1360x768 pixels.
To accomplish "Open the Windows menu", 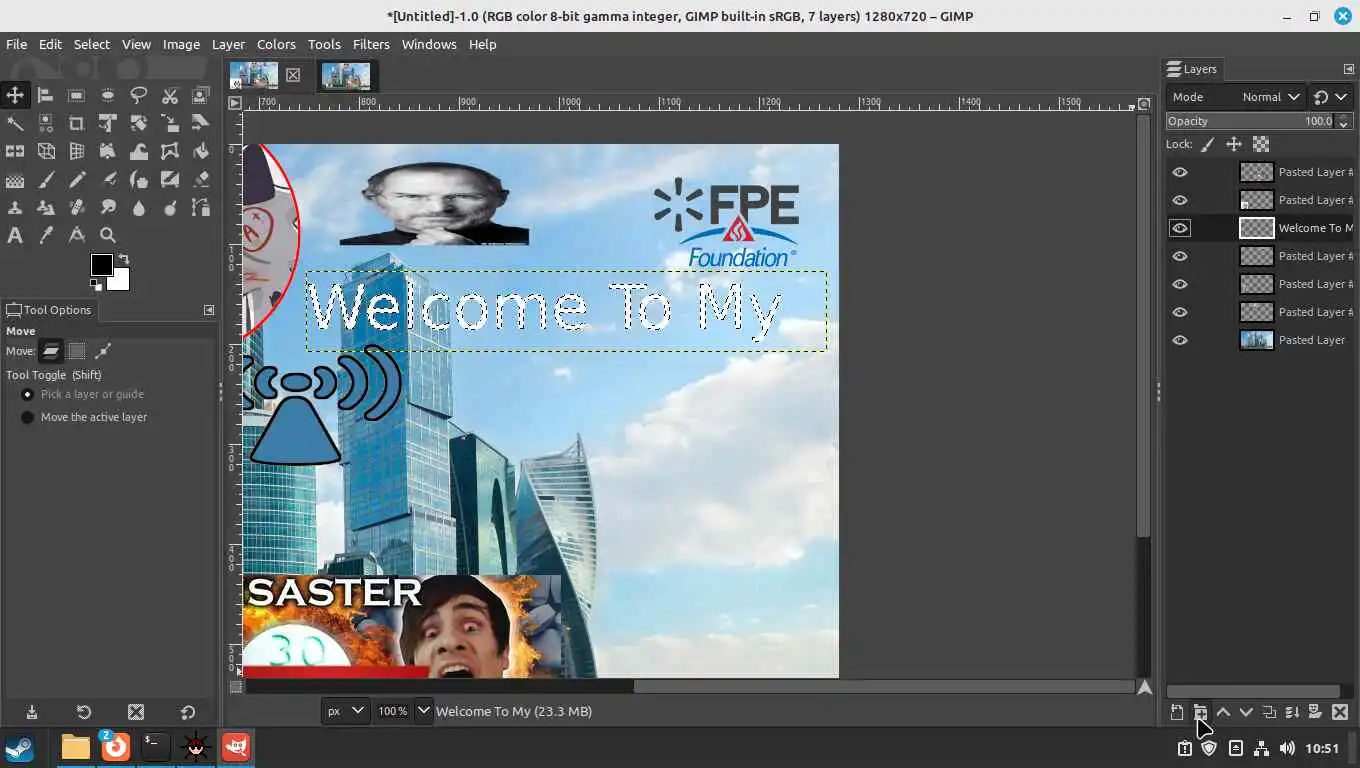I will (429, 44).
